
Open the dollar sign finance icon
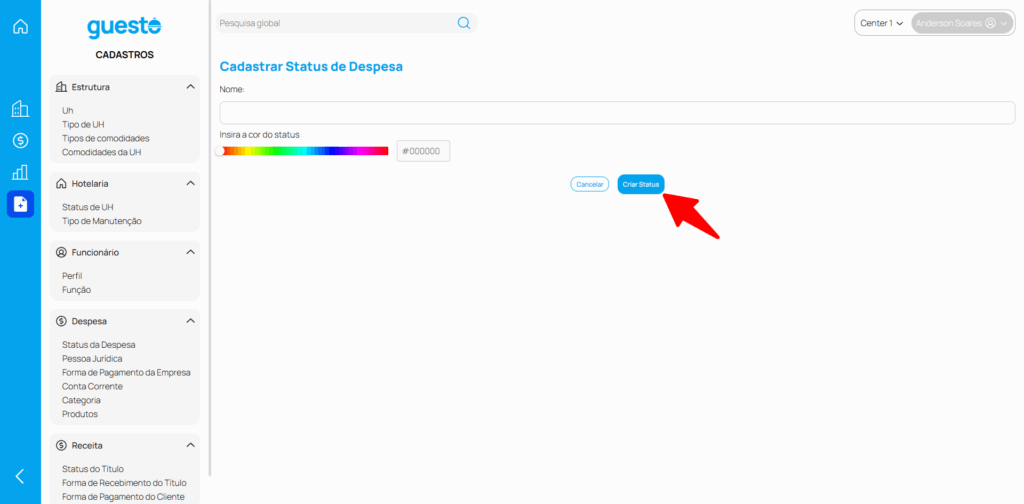coord(20,141)
